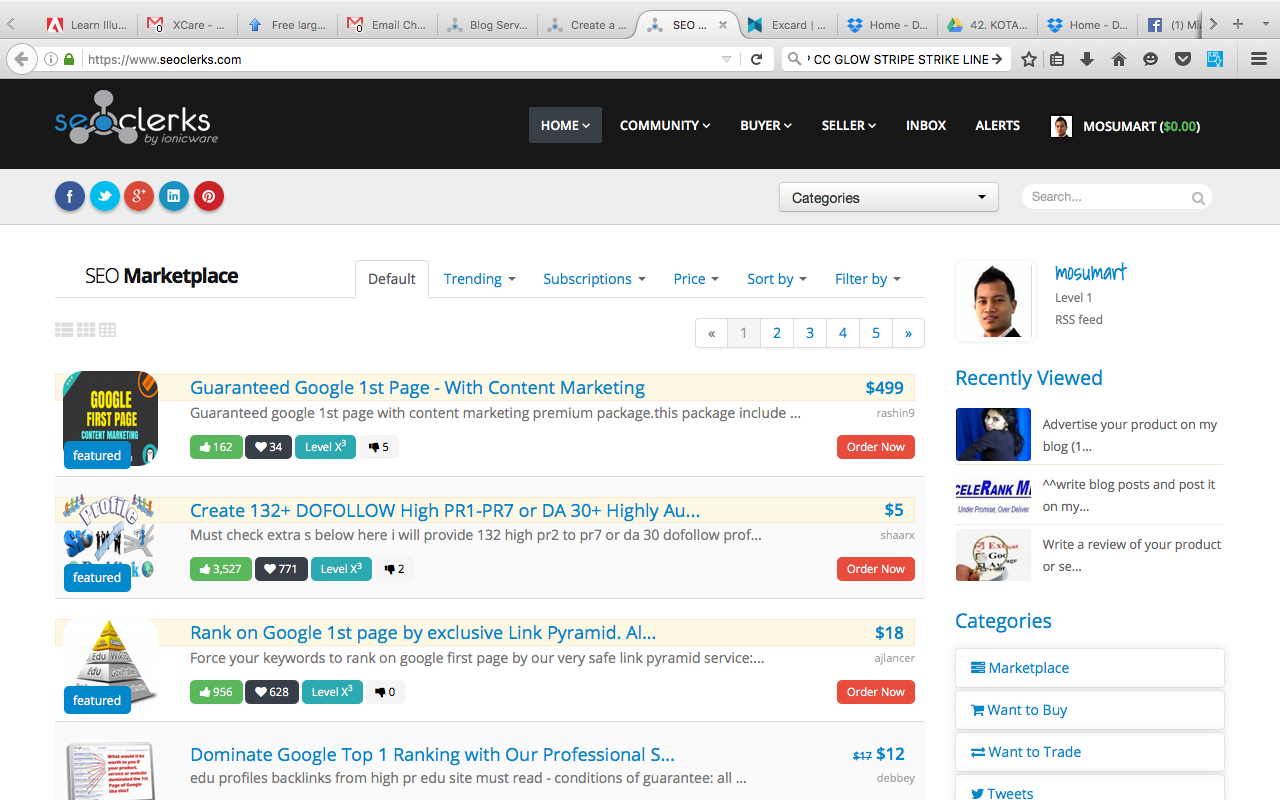The height and width of the screenshot is (800, 1280).
Task: Reload the page with browser refresh icon
Action: (x=757, y=60)
